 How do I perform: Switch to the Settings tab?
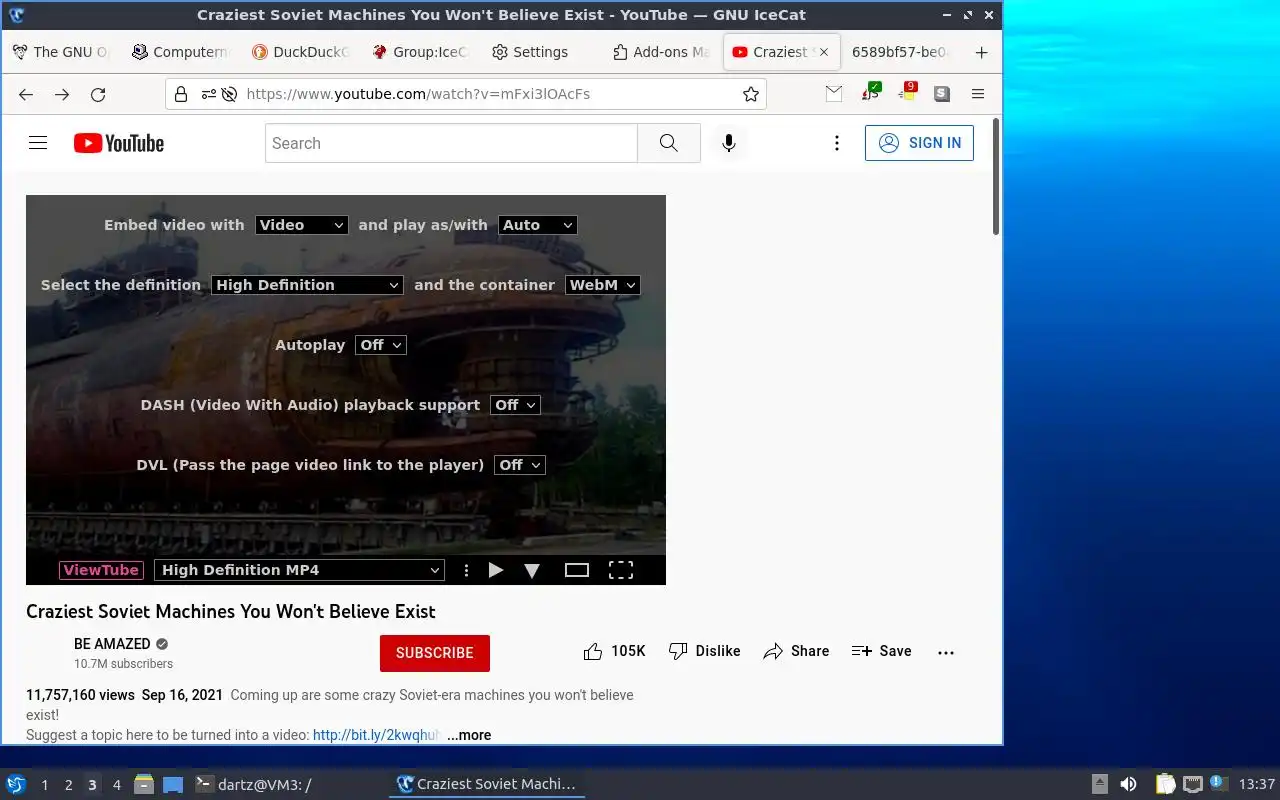540,52
